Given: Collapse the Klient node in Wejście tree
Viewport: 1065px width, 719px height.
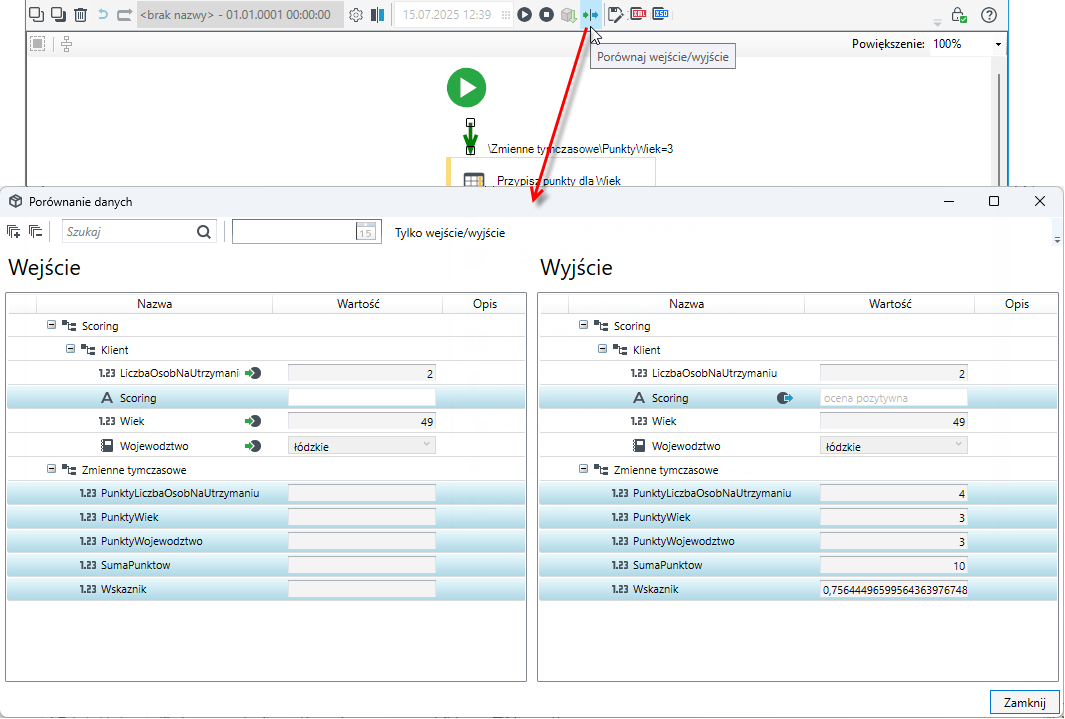Looking at the screenshot, I should click(x=71, y=349).
